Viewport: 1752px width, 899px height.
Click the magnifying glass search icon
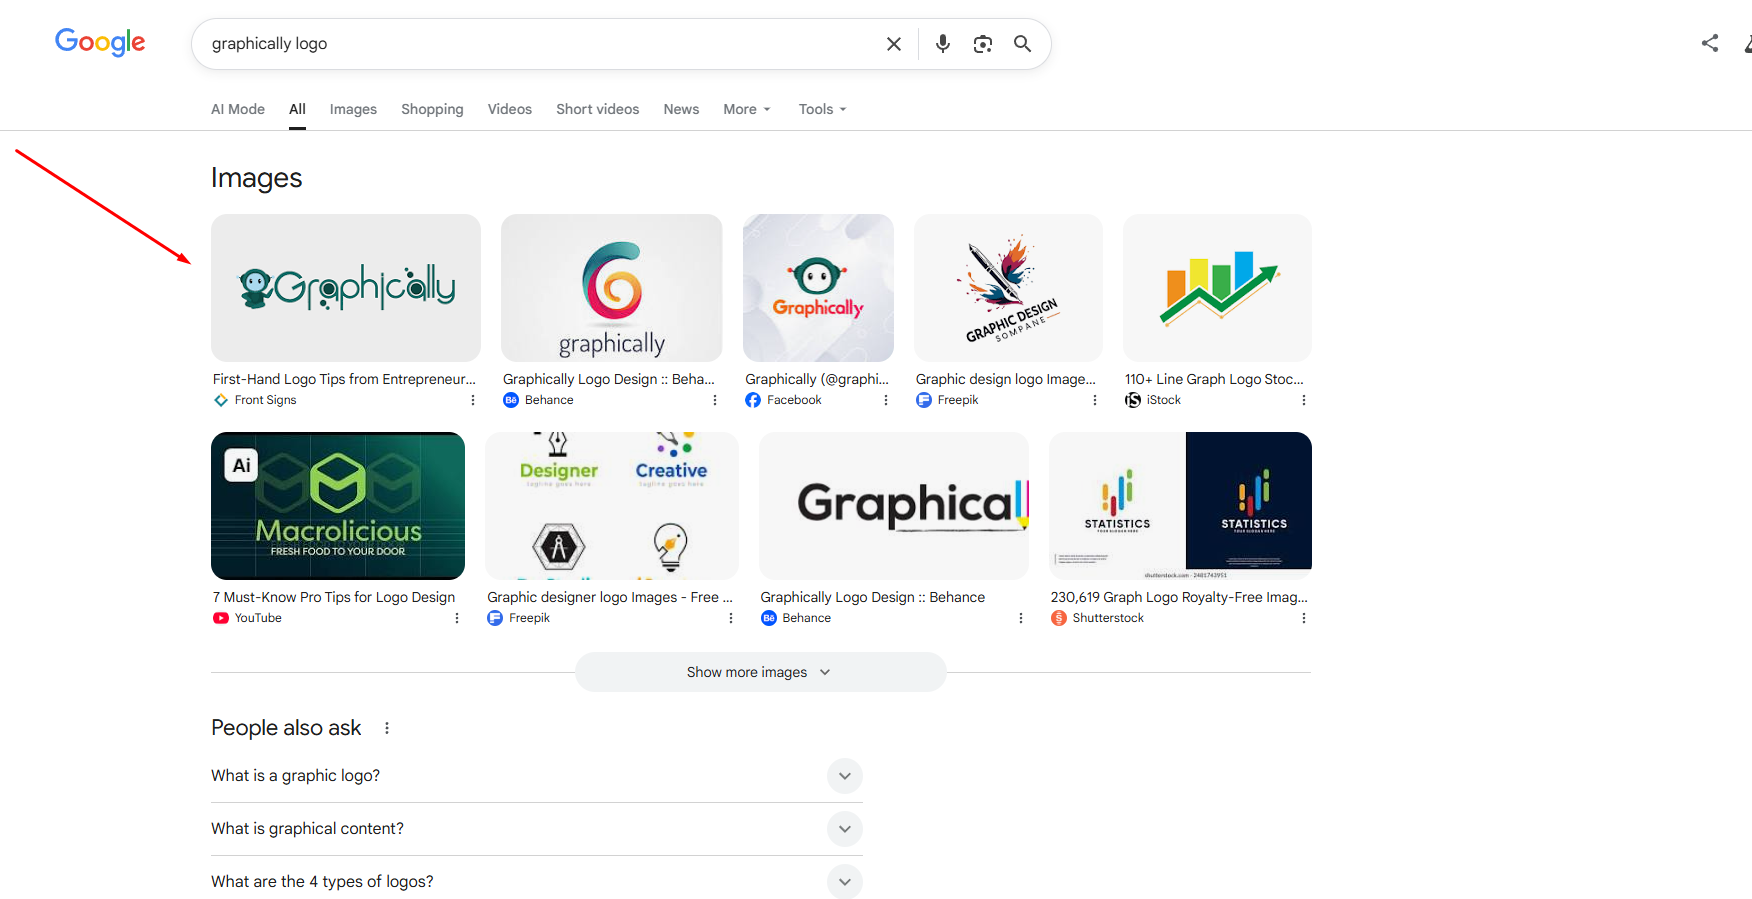[1022, 44]
